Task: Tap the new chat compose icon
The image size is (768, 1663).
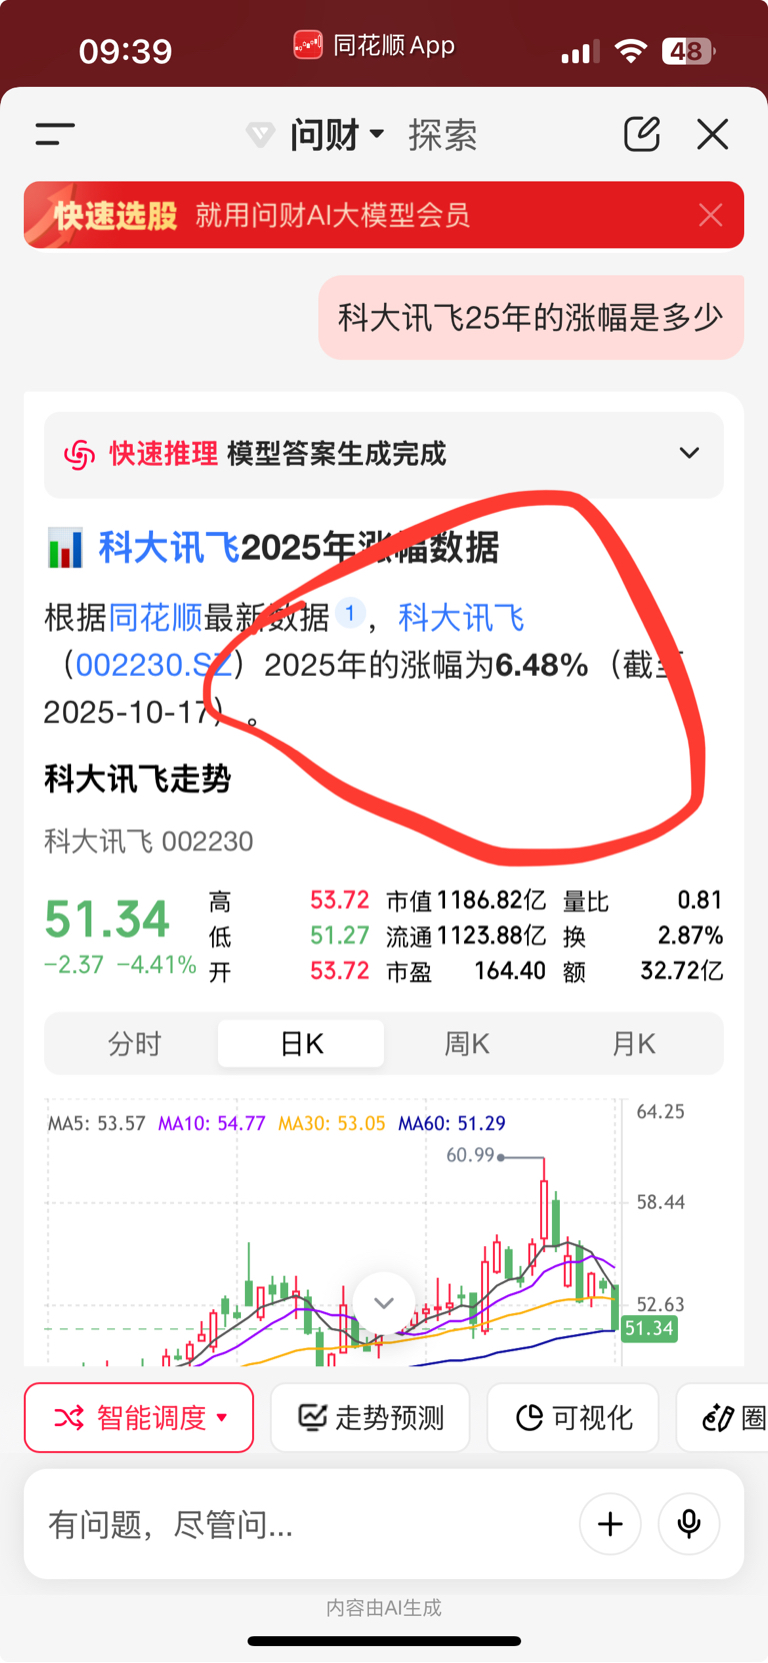Action: point(642,133)
